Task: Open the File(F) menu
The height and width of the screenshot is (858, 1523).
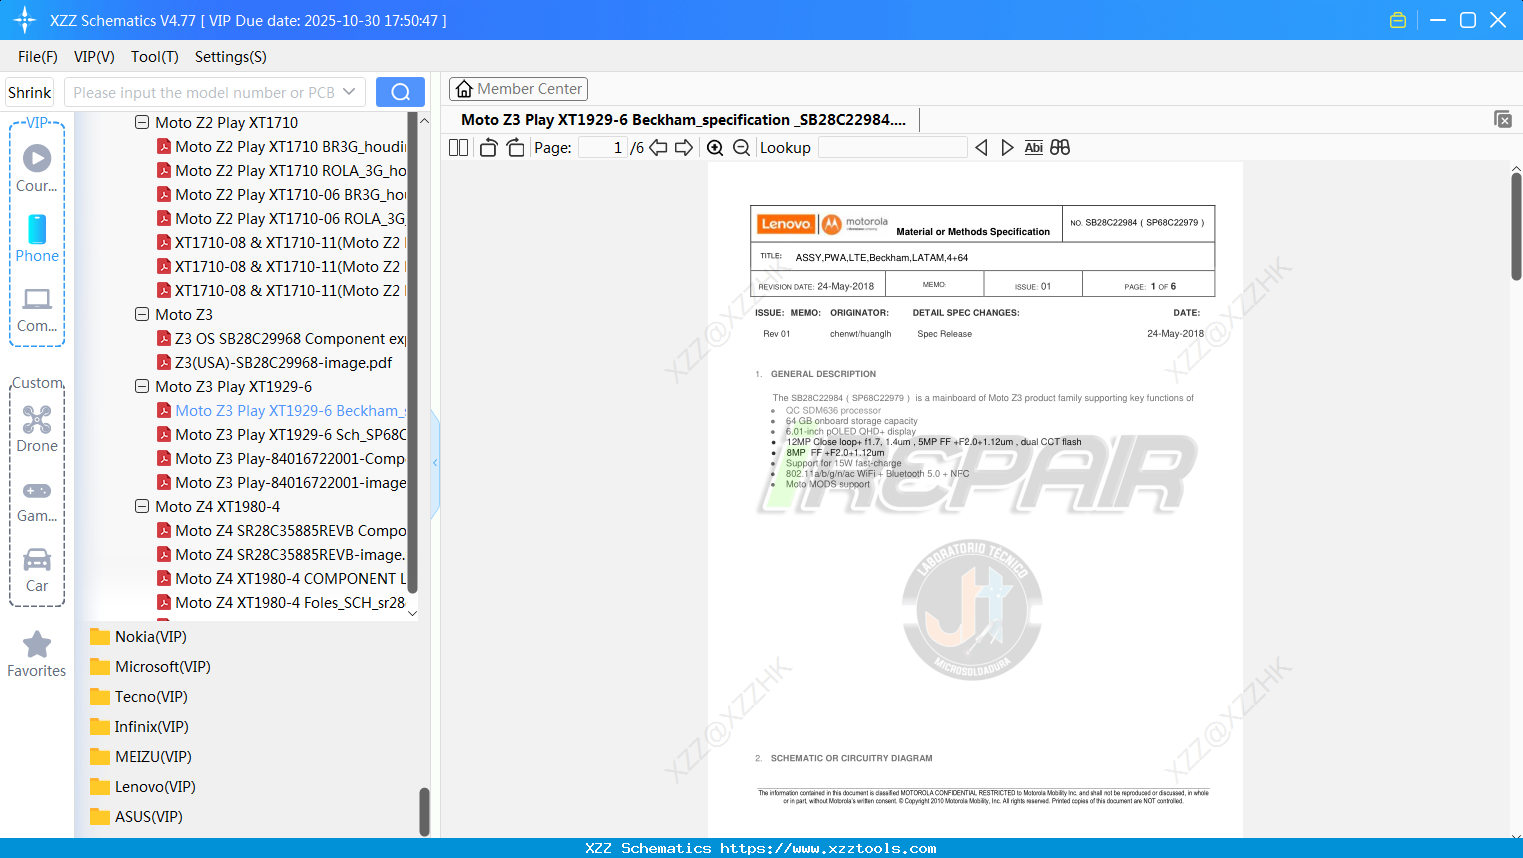Action: tap(38, 57)
